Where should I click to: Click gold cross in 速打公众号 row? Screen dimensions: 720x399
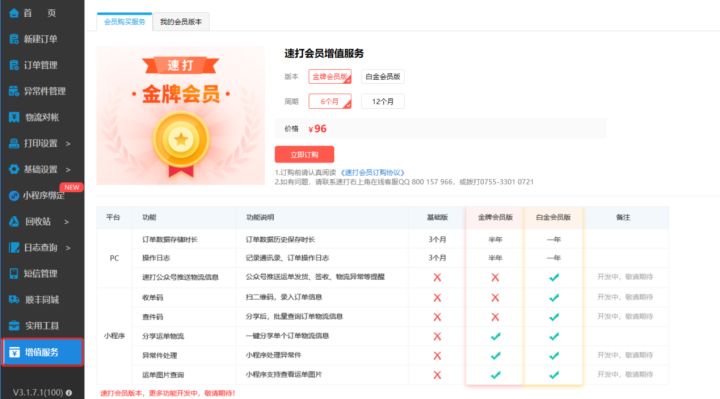click(x=495, y=277)
